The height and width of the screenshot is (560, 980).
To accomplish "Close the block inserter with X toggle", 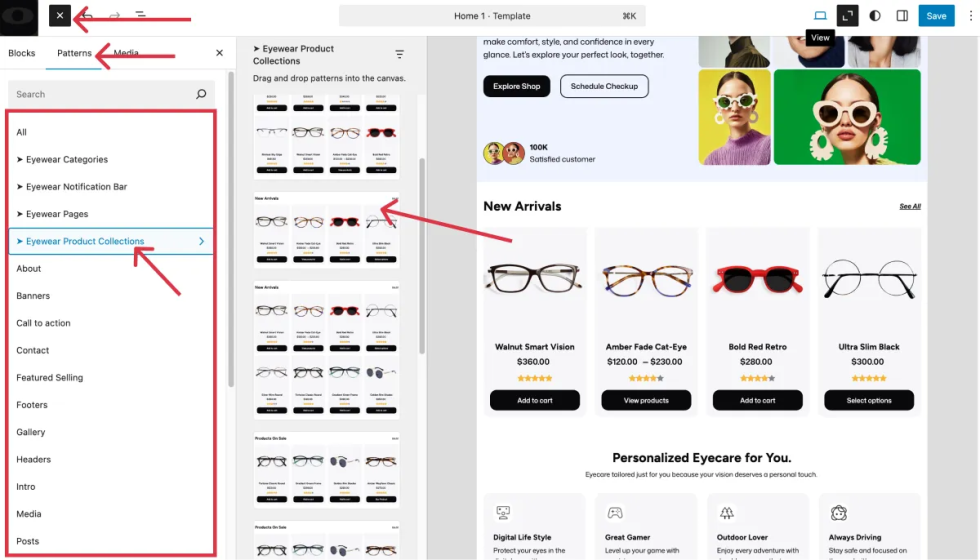I will [x=59, y=16].
